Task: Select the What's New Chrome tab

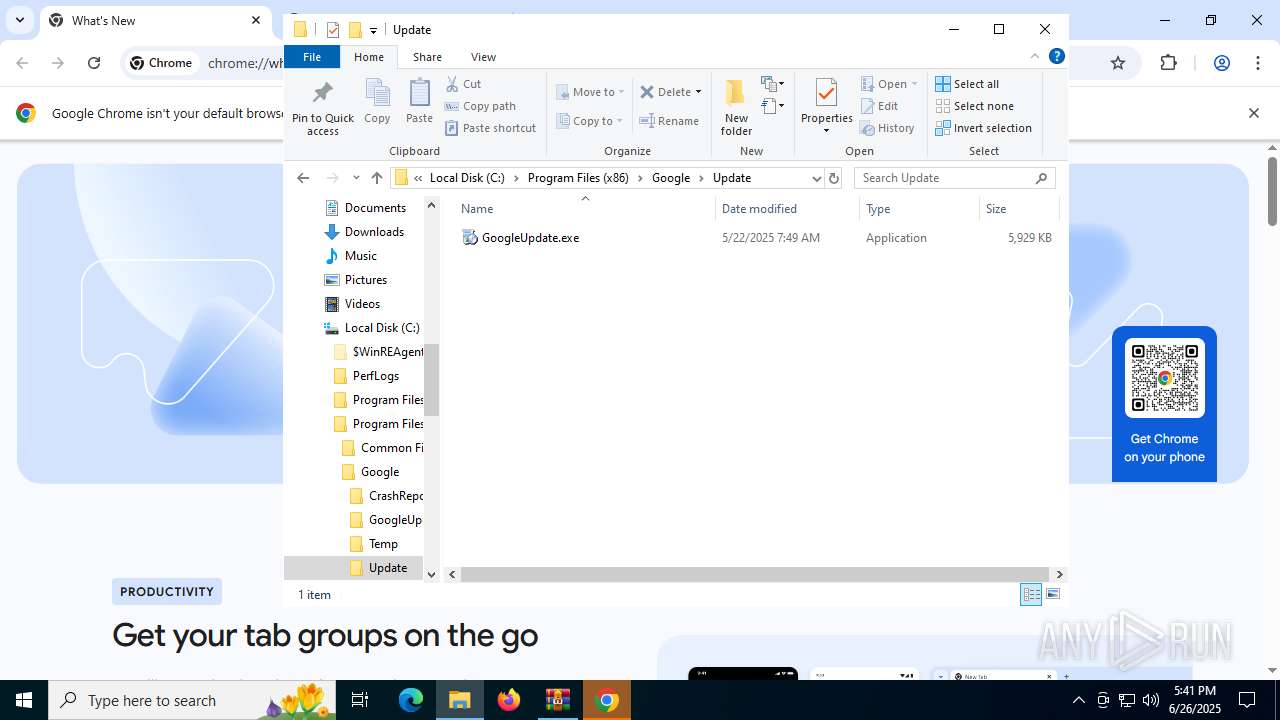Action: (x=155, y=20)
